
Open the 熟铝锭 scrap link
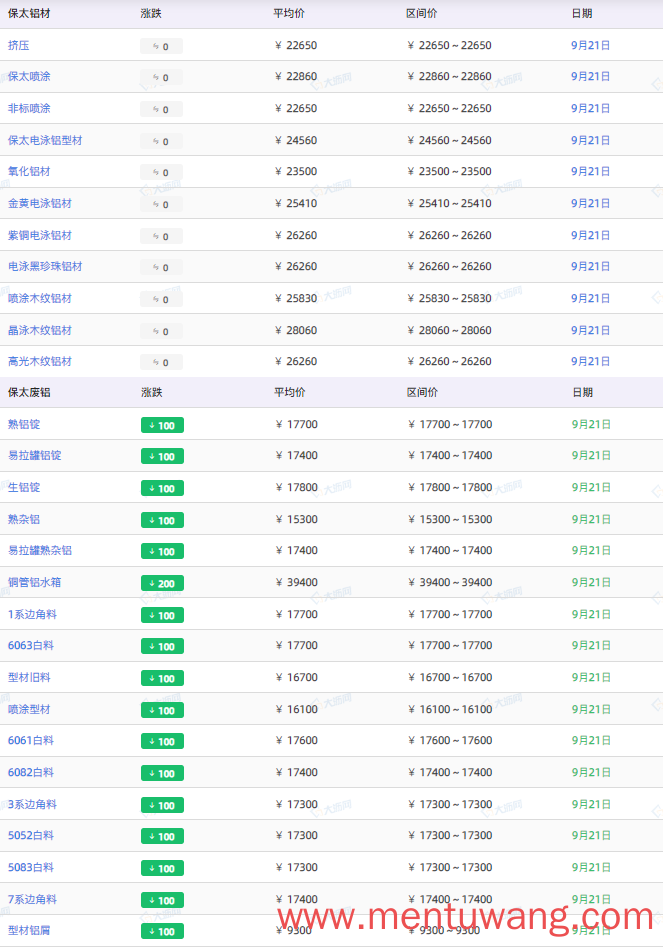tap(24, 425)
